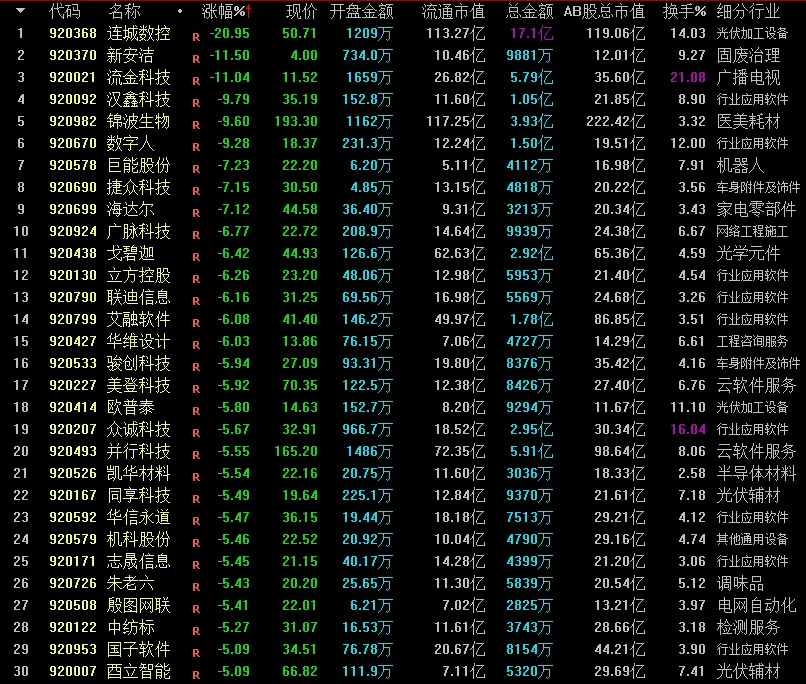Select stock name 并行科技

point(138,452)
